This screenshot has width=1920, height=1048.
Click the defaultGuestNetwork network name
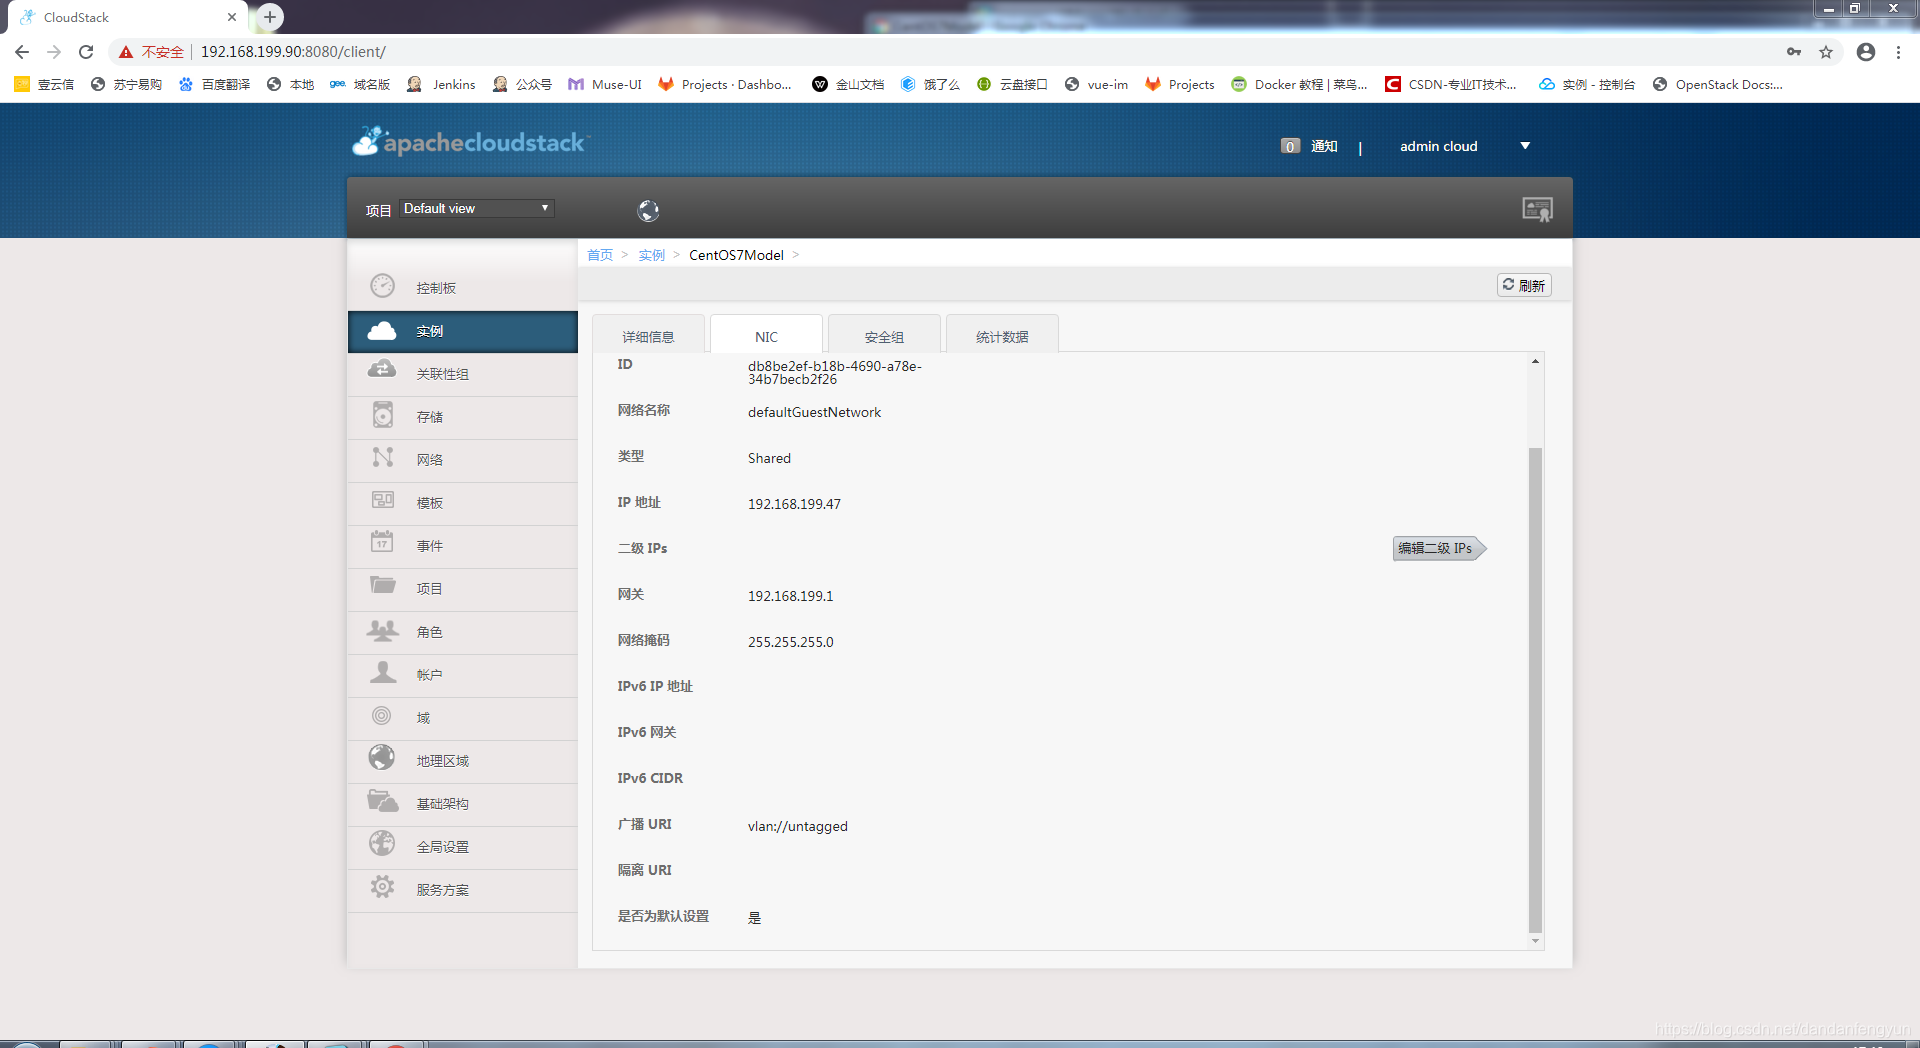point(814,412)
